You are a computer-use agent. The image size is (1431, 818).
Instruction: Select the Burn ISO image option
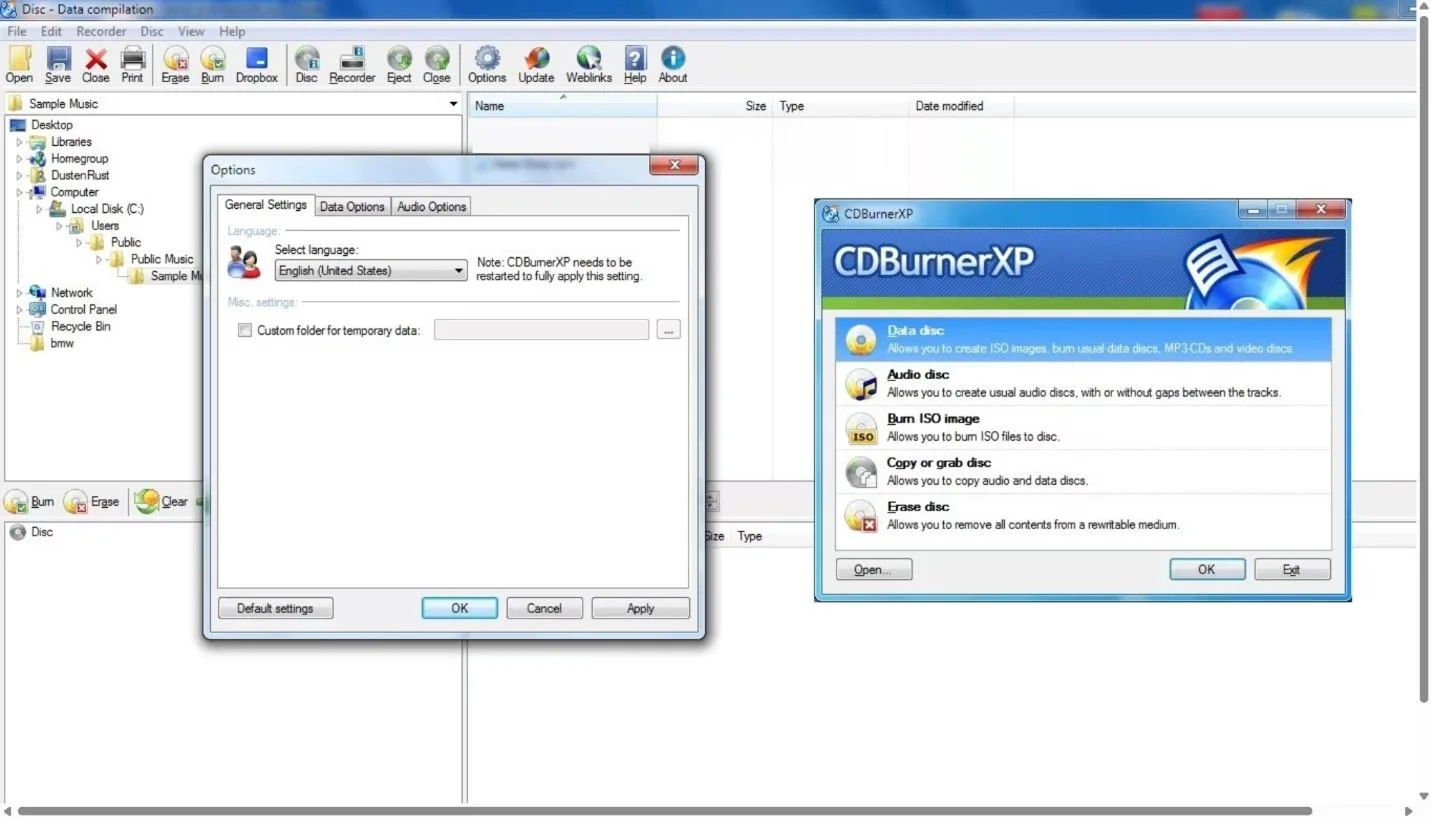point(1083,427)
